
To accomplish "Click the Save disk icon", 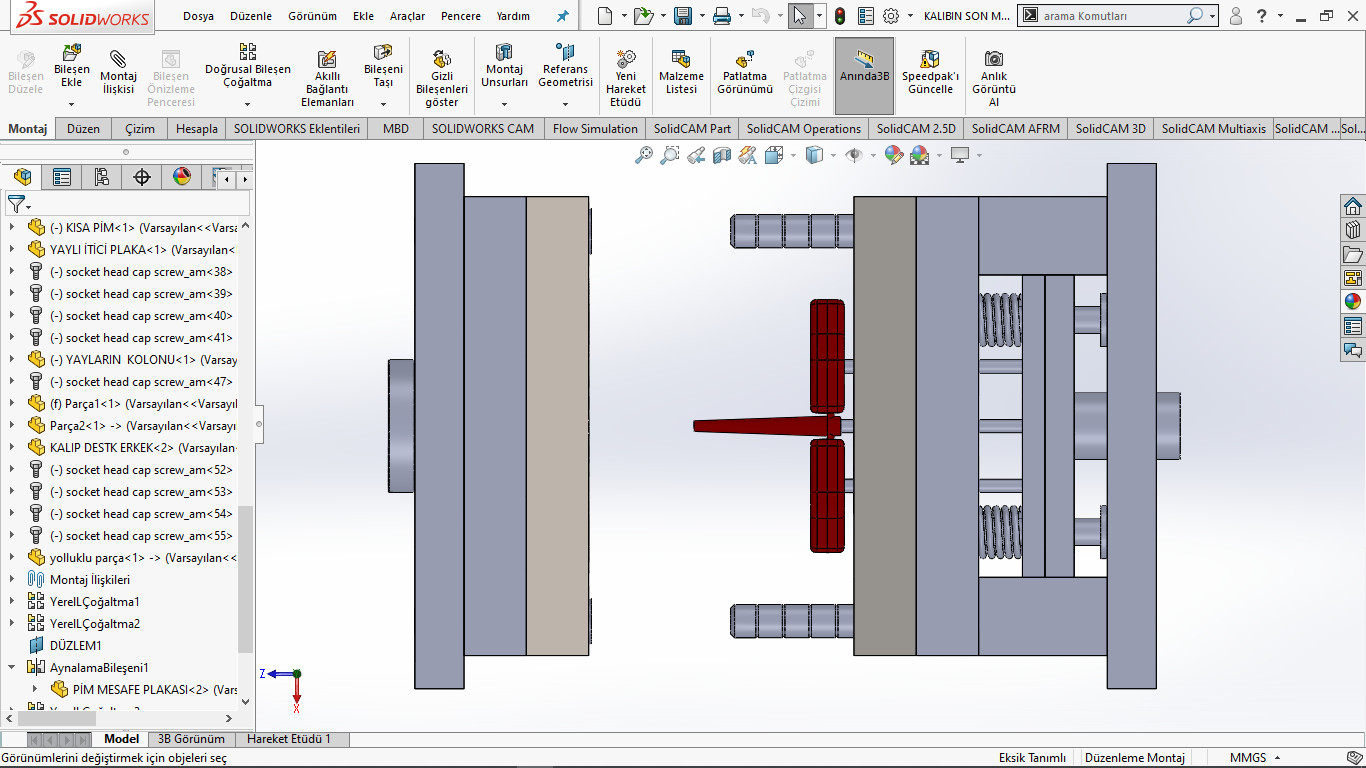I will tap(683, 16).
